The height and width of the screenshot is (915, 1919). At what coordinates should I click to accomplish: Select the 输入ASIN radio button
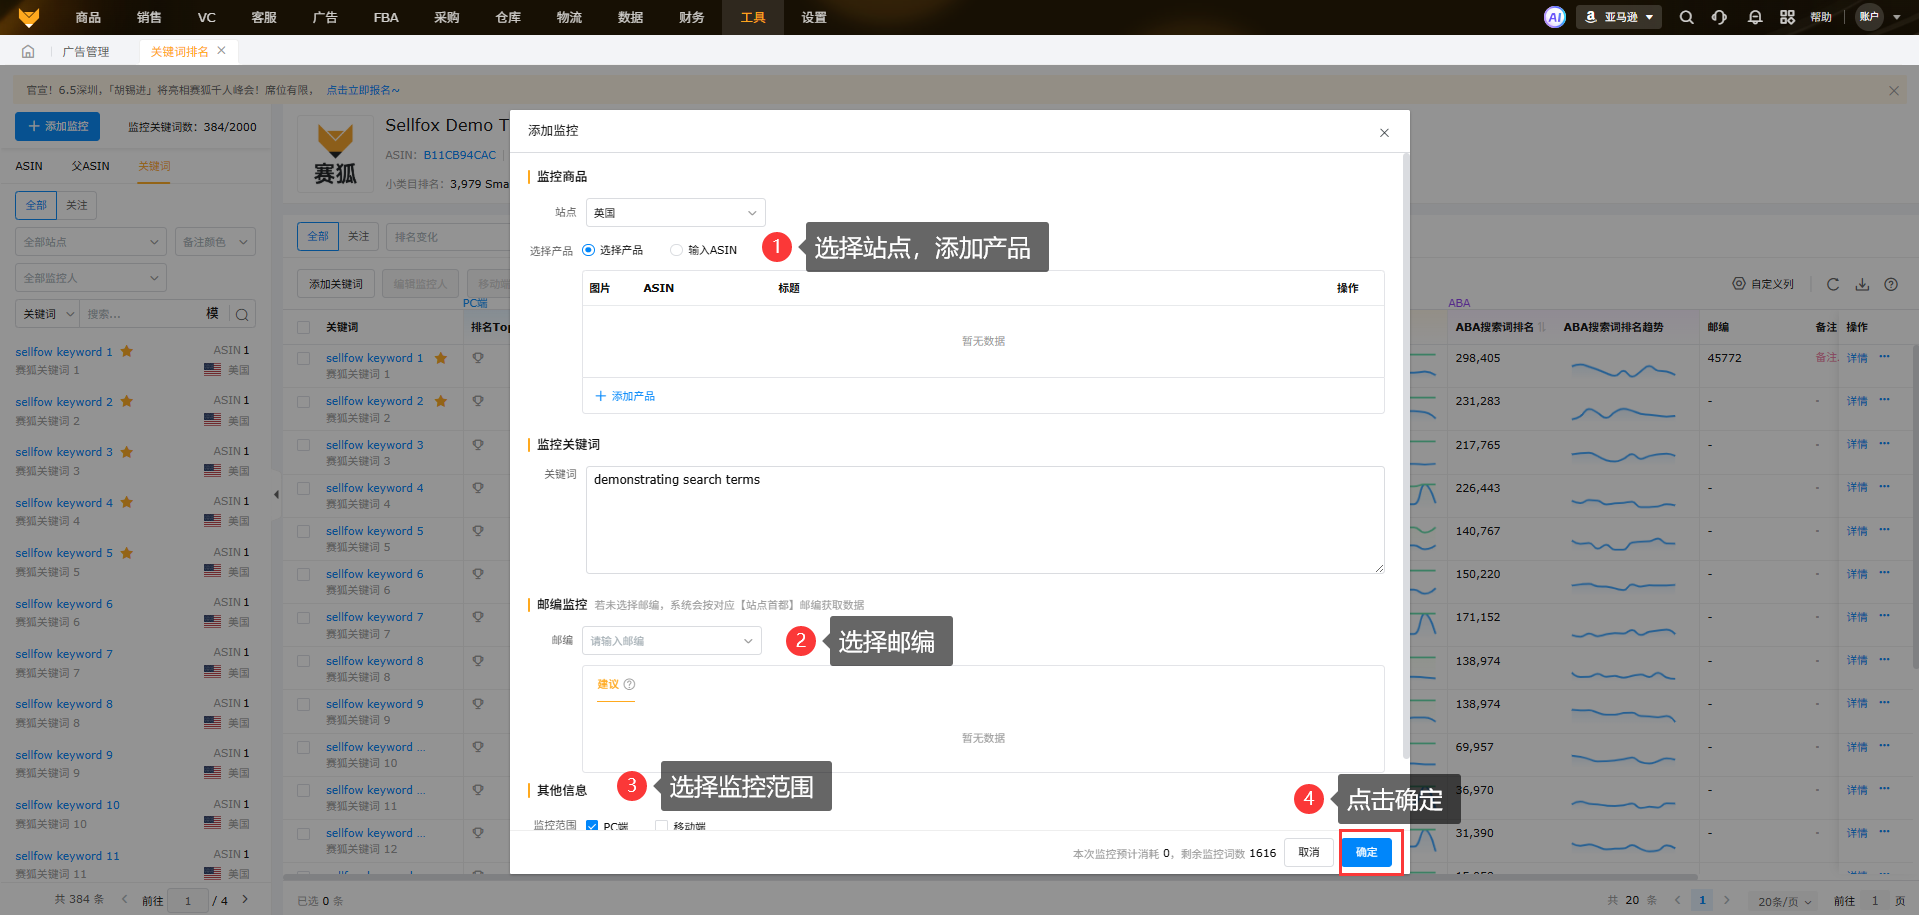676,250
